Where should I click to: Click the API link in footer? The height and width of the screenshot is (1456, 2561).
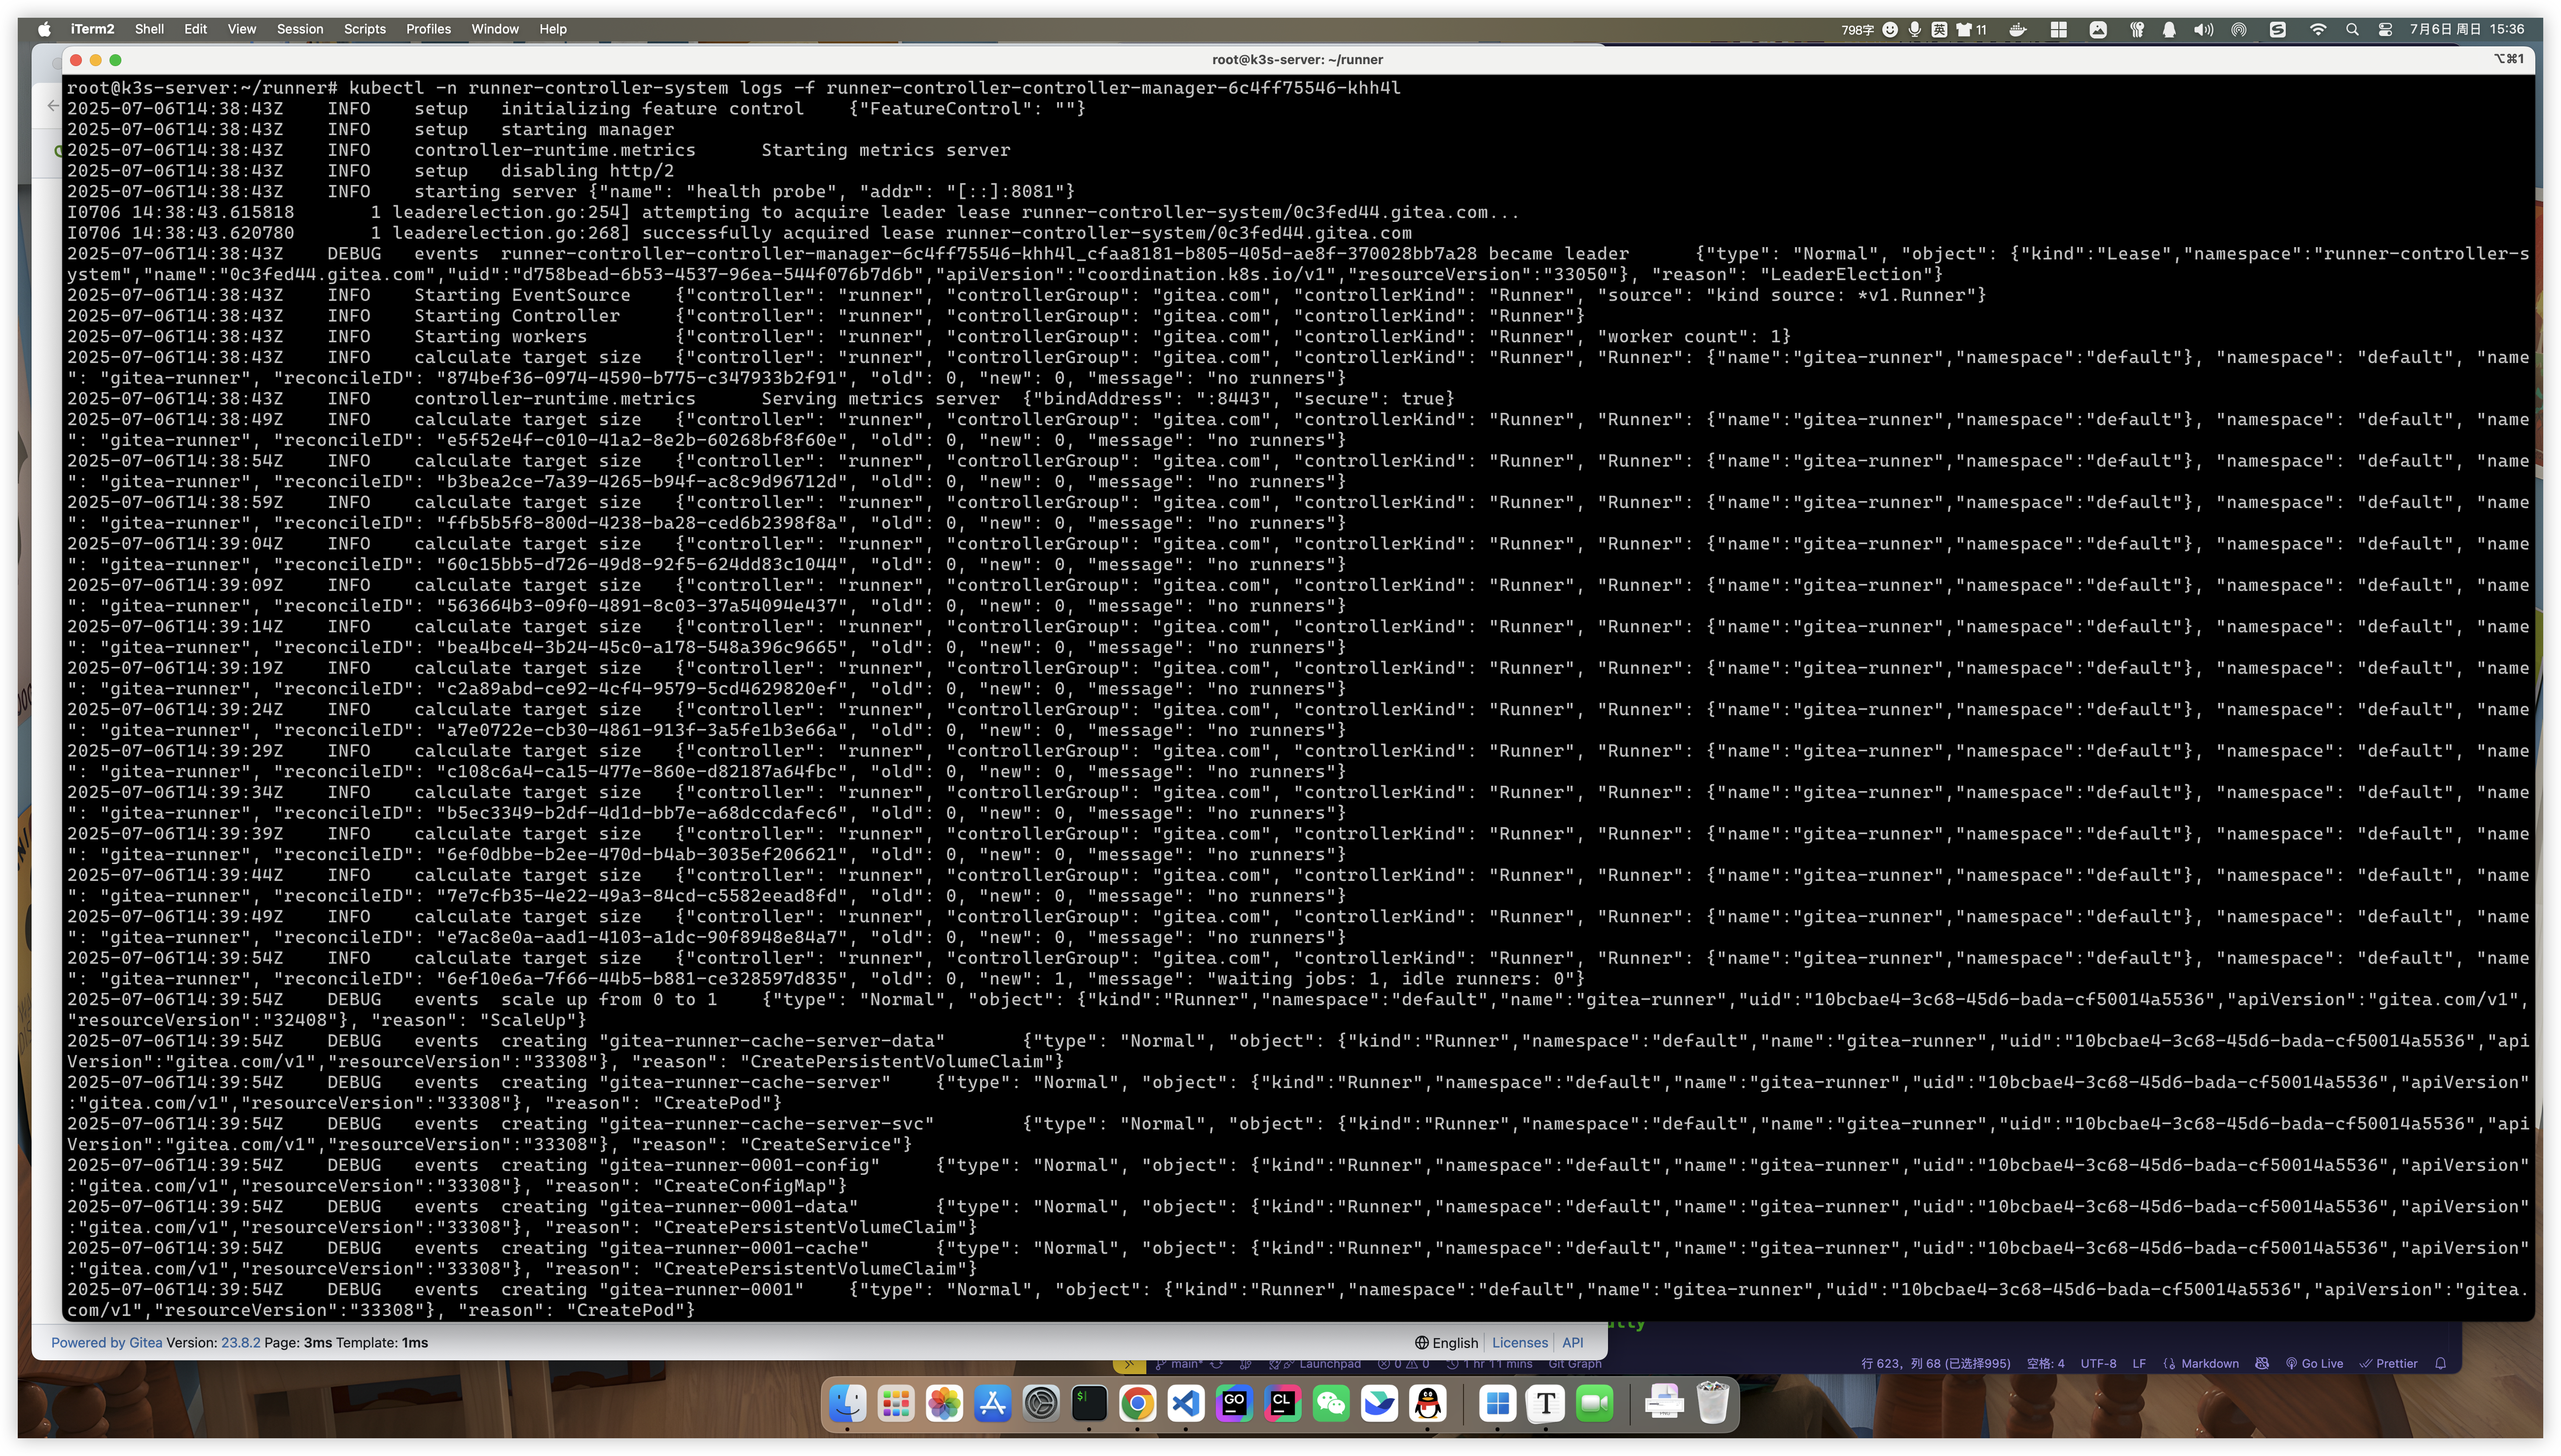coord(1572,1343)
